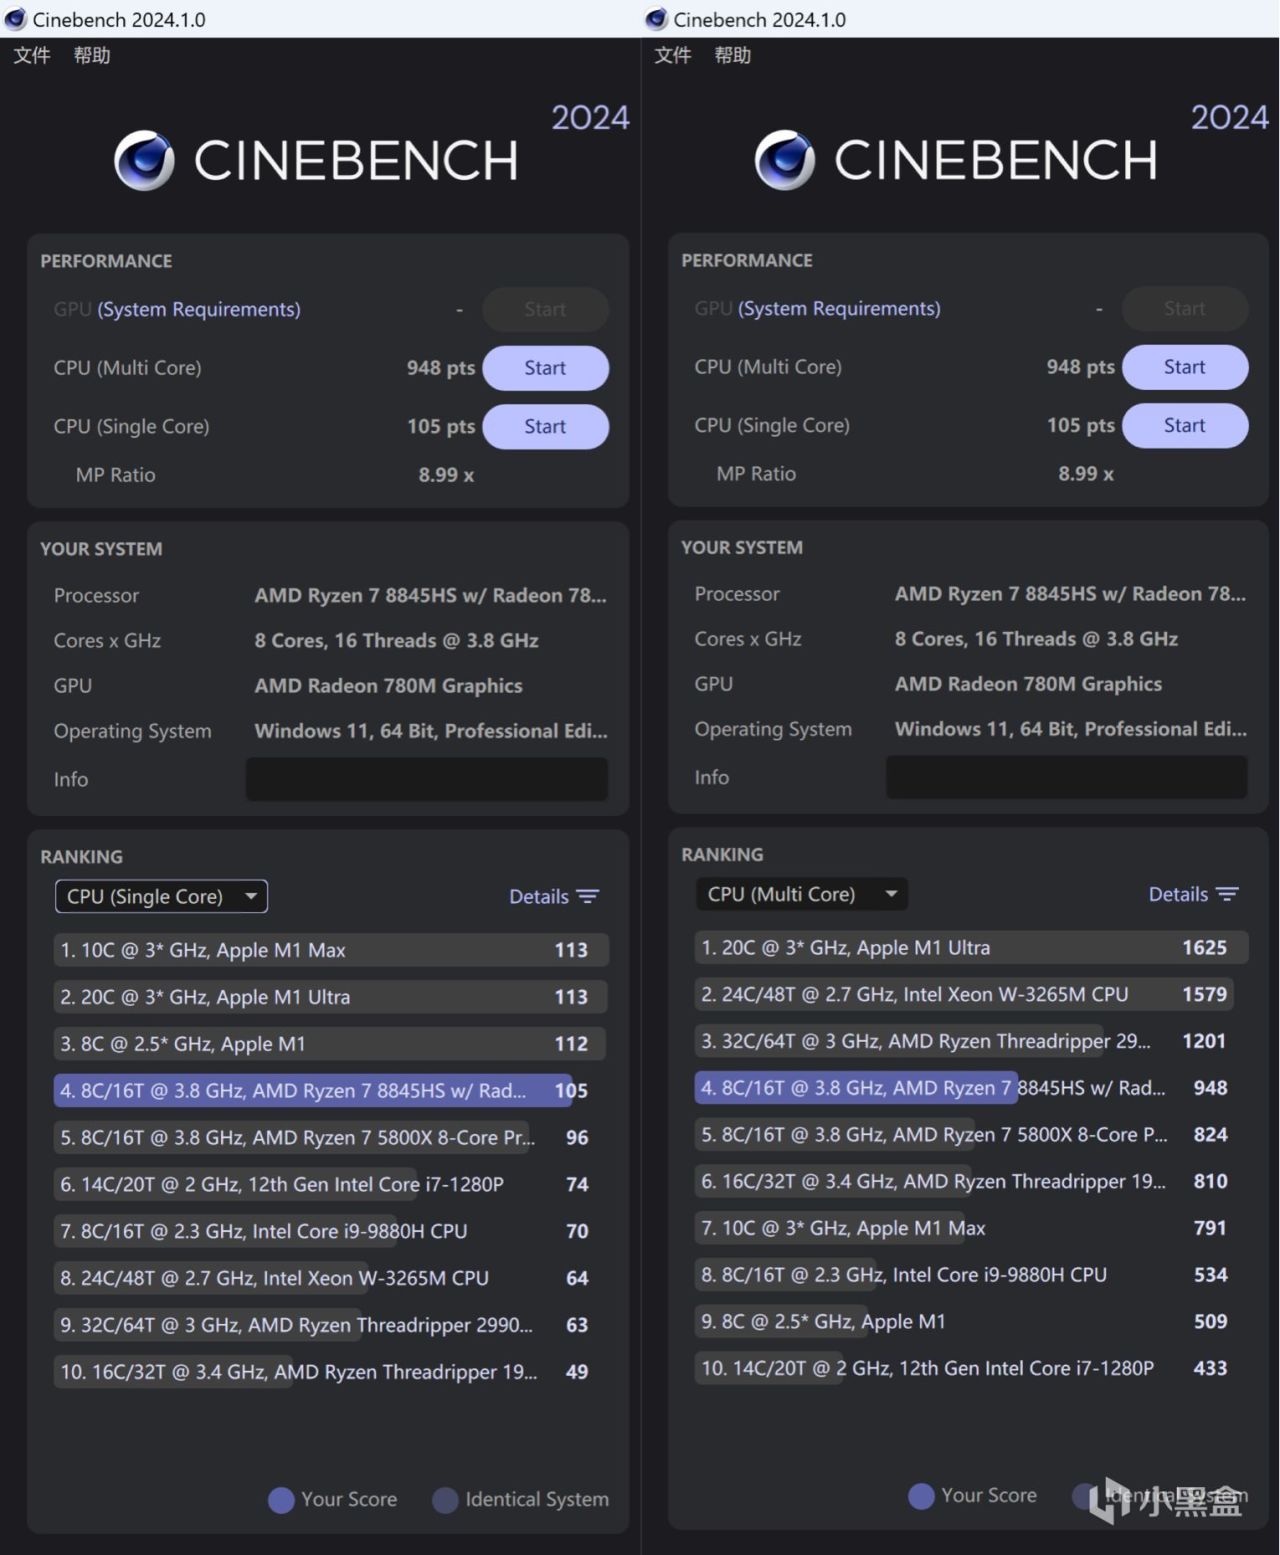1280x1555 pixels.
Task: Click the Info input field in left window
Action: tap(427, 779)
